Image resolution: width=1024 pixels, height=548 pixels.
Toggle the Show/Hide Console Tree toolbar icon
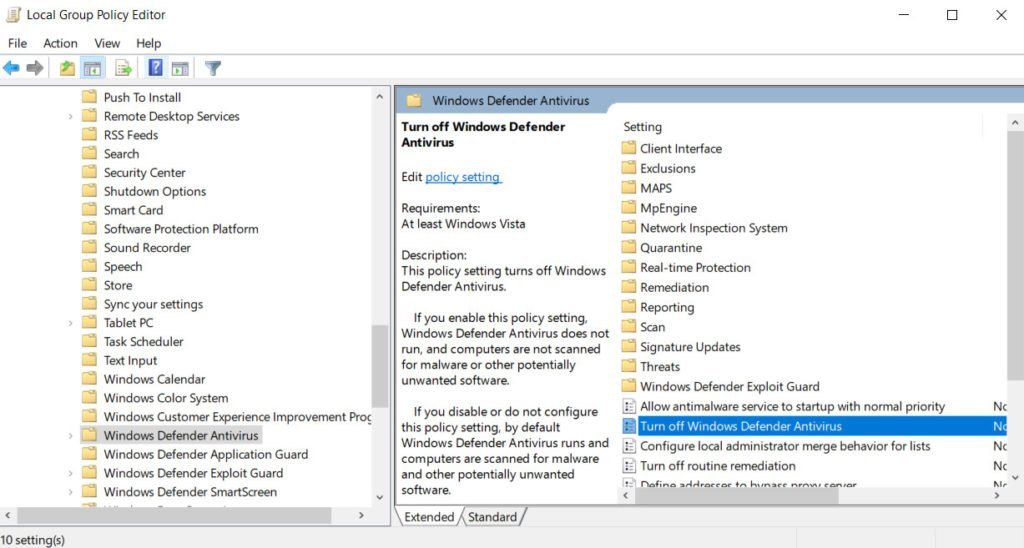coord(92,67)
